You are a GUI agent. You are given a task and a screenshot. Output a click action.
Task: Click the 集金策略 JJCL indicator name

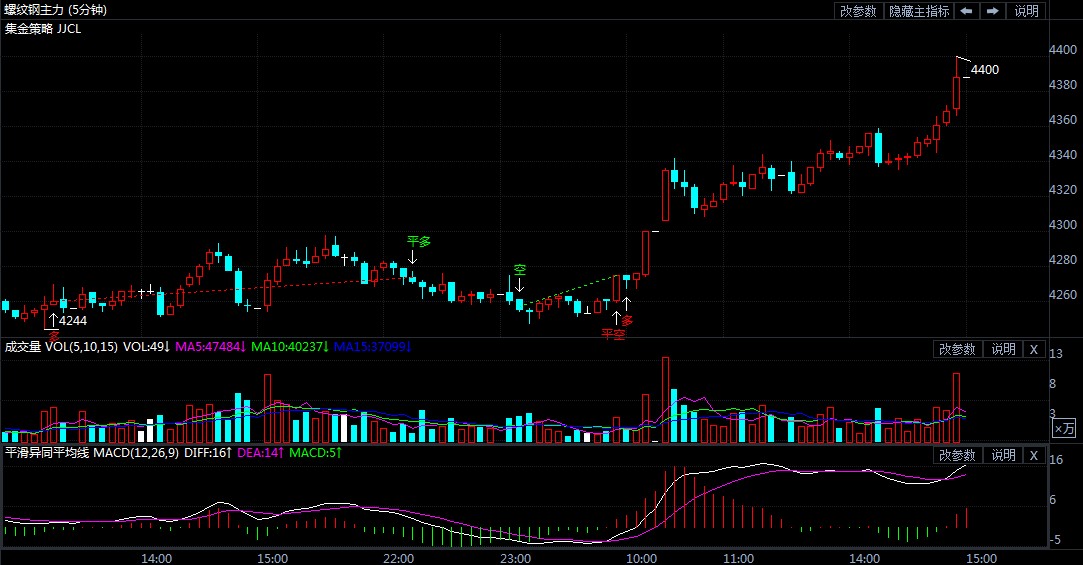click(x=43, y=28)
